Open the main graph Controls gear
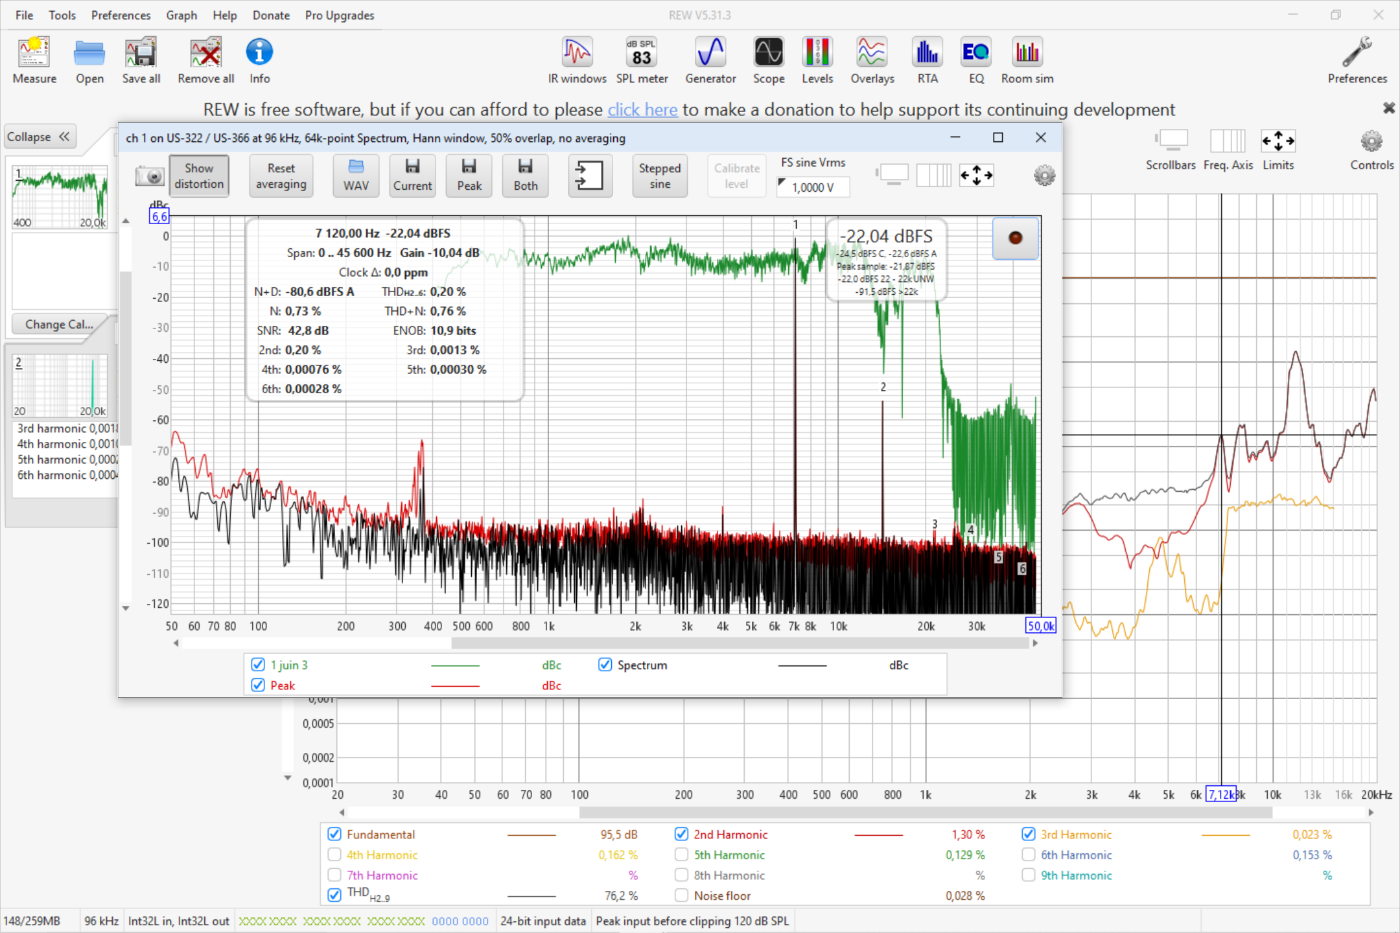 point(1371,141)
